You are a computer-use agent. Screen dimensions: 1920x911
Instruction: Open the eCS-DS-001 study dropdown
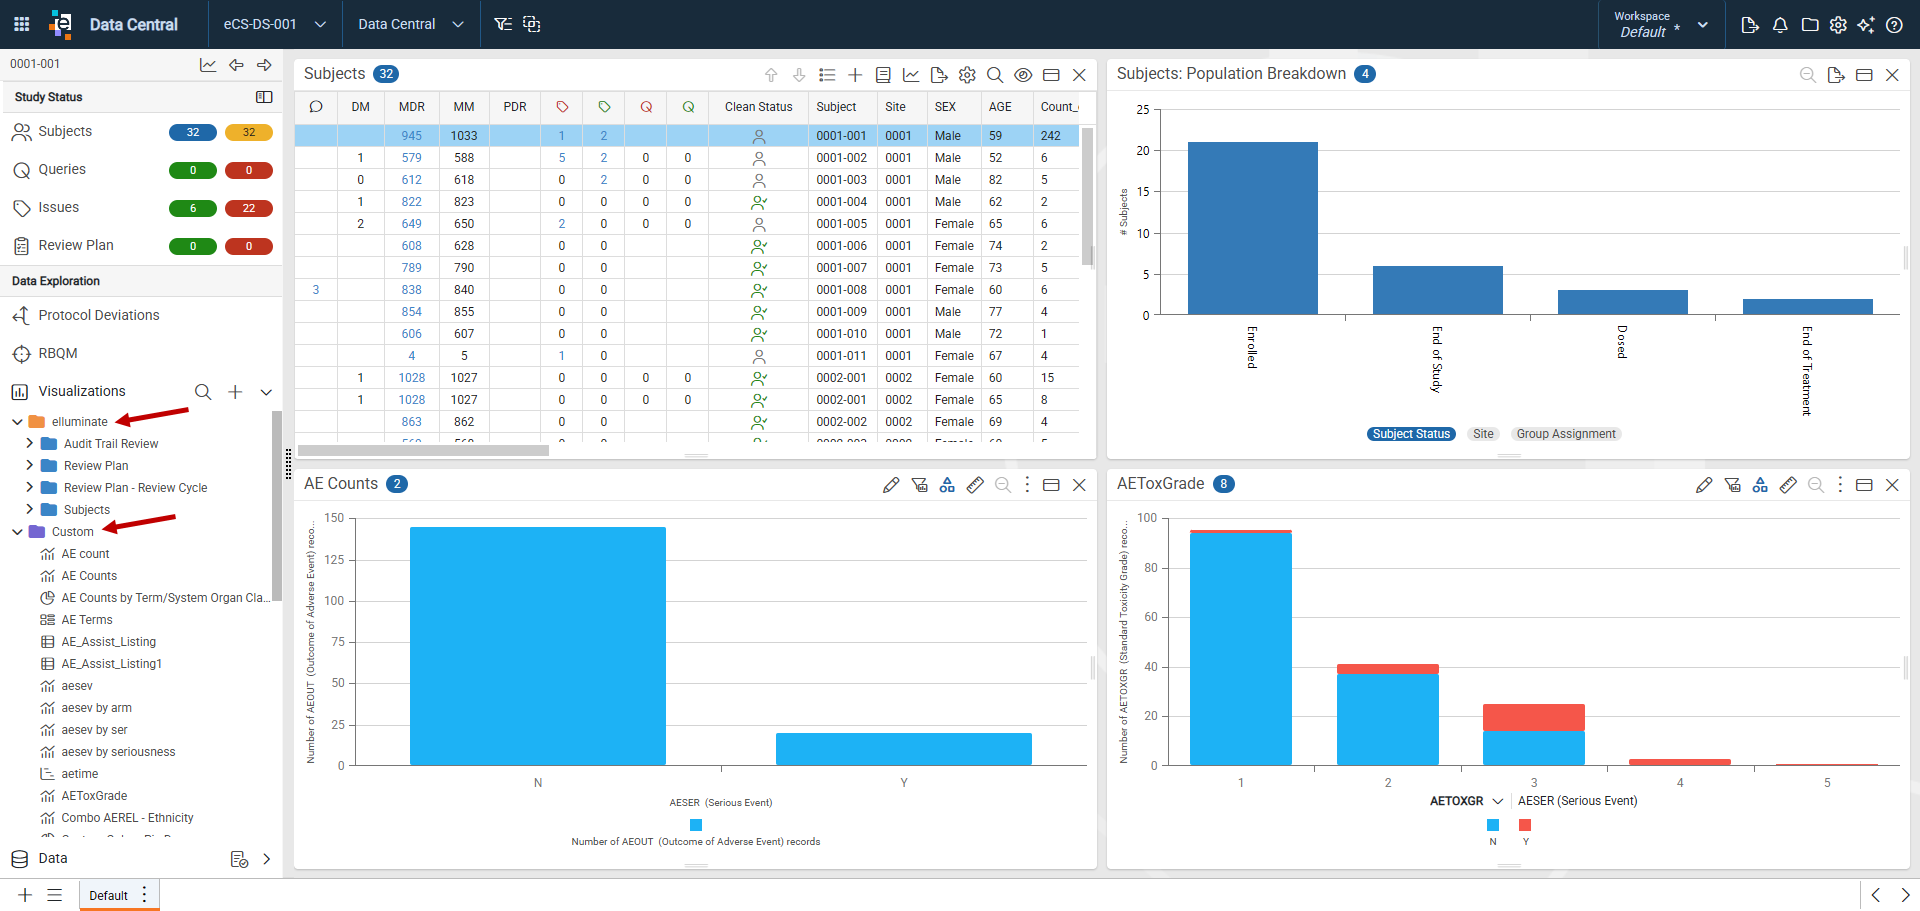(x=275, y=24)
